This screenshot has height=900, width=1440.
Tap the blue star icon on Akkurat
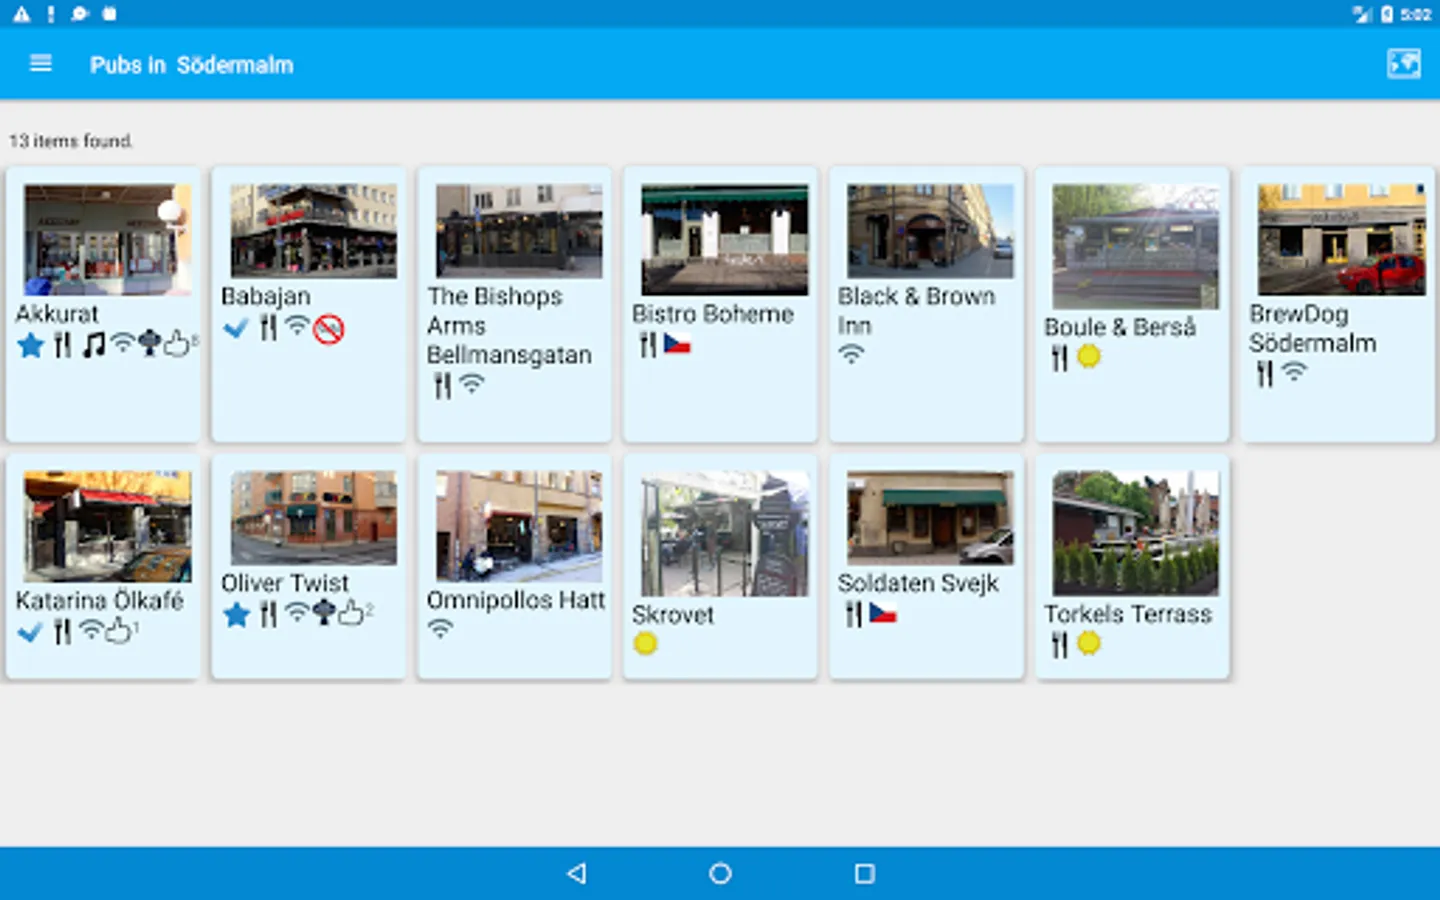(31, 345)
